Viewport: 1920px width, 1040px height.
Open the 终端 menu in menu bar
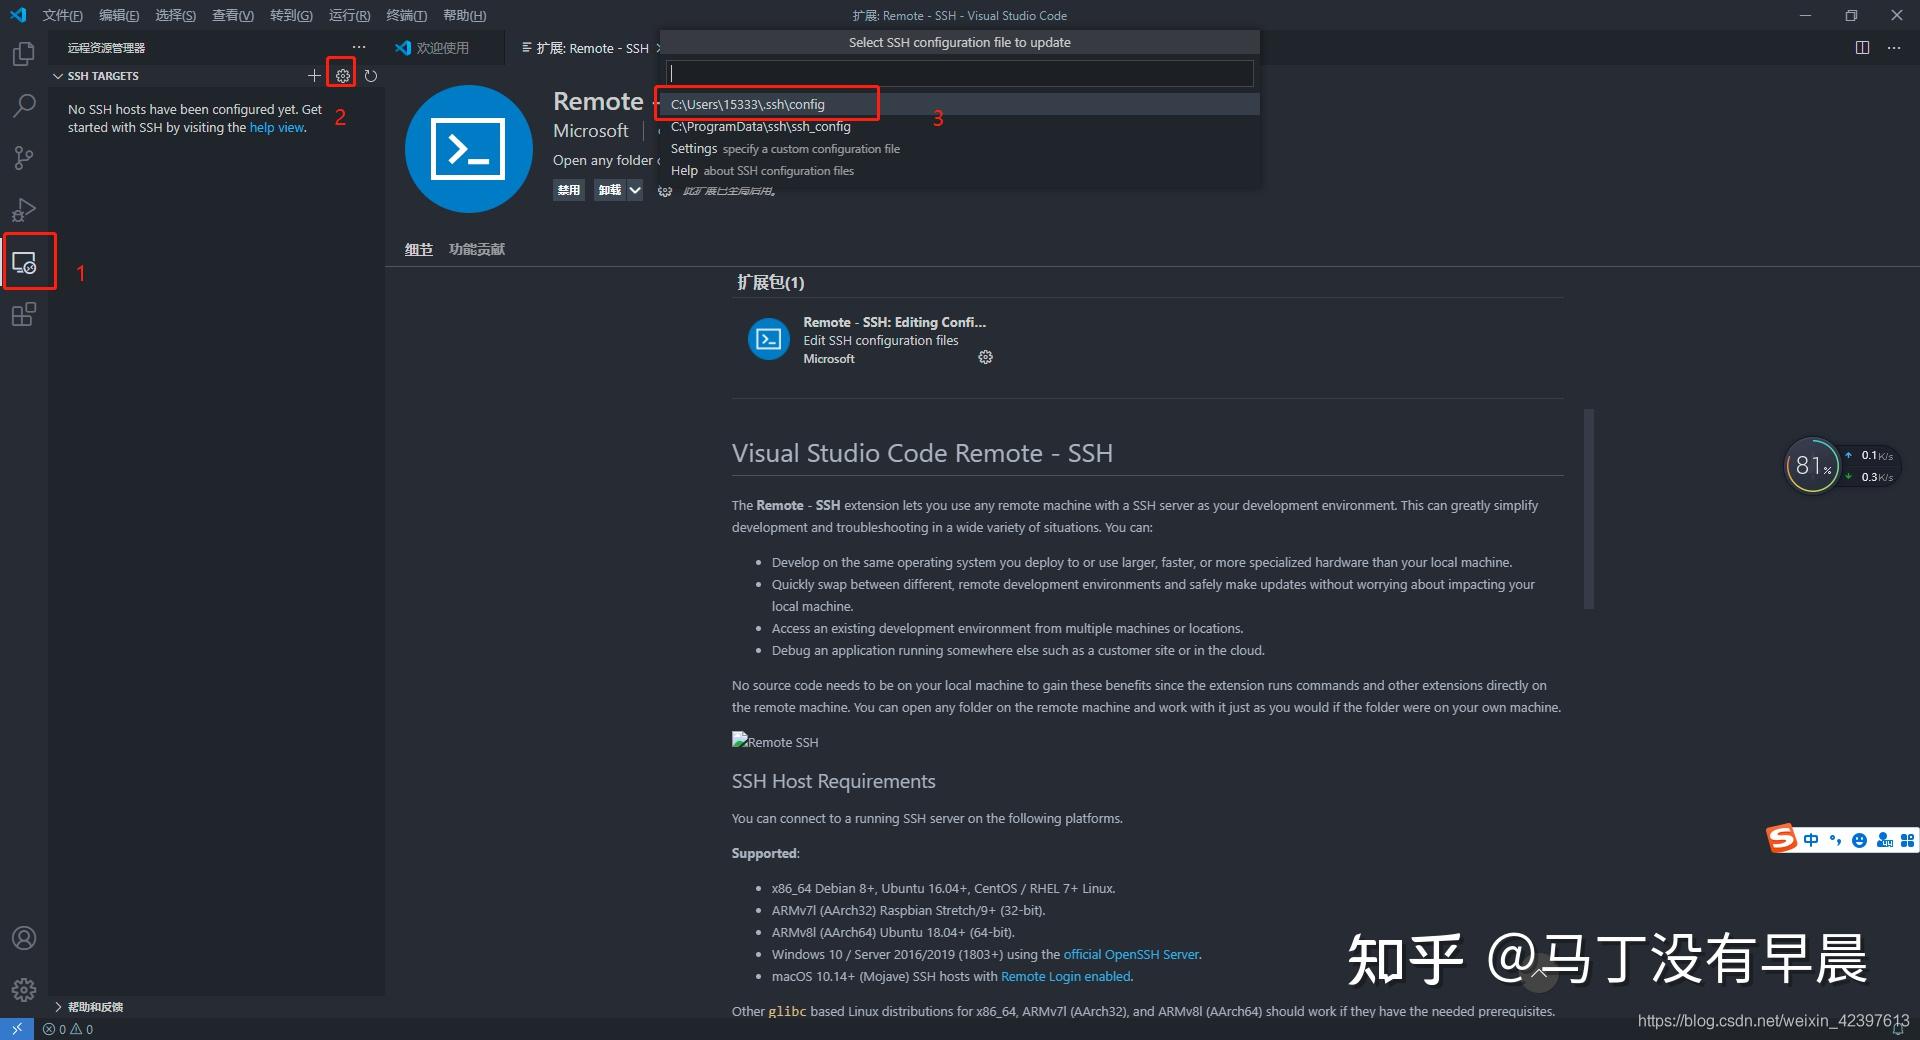pyautogui.click(x=404, y=15)
